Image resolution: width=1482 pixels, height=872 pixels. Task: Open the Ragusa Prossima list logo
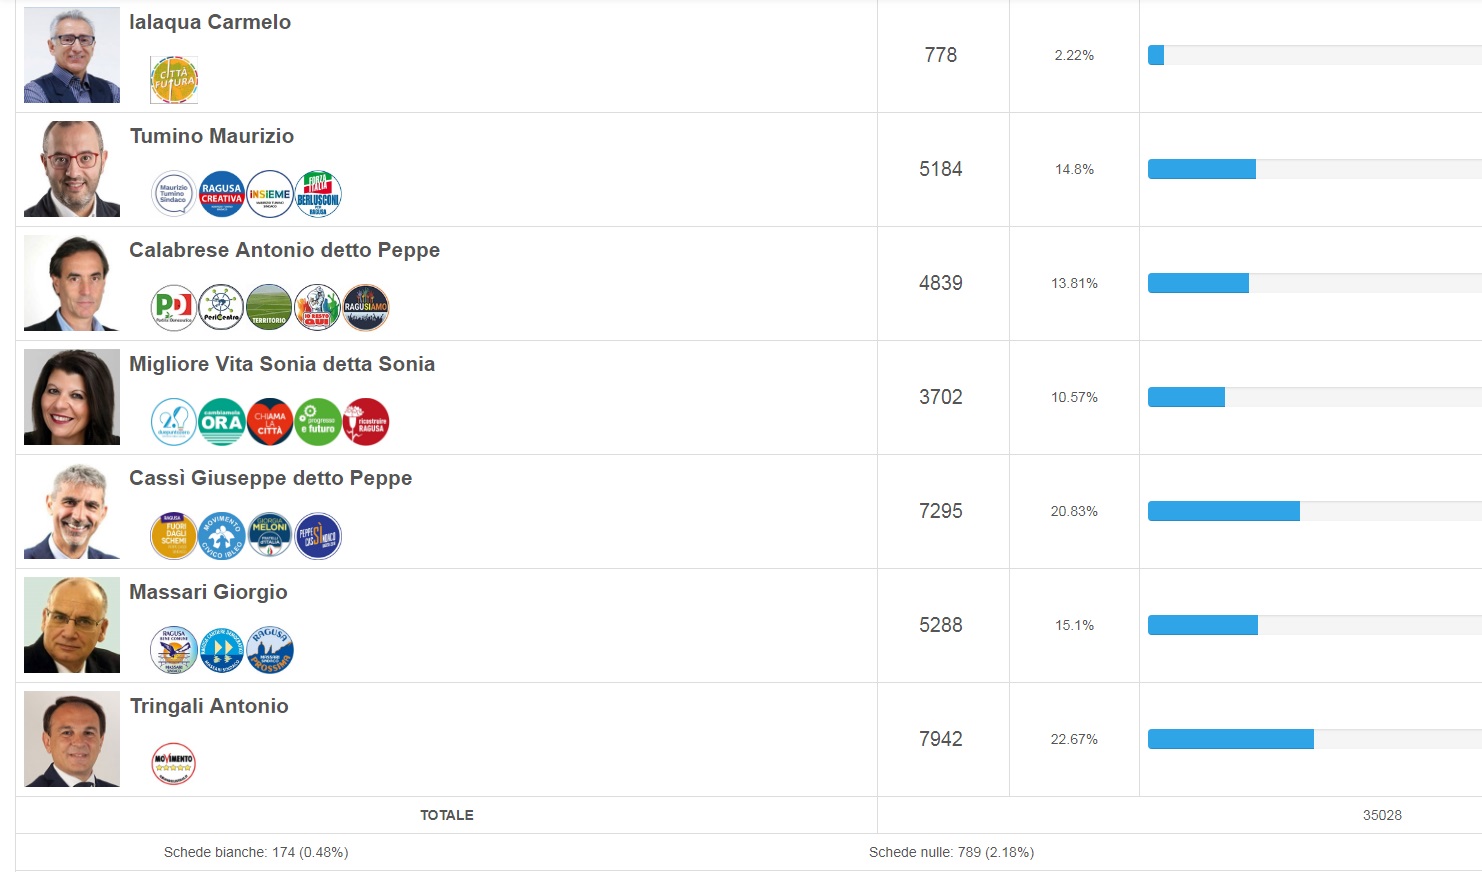(x=269, y=650)
